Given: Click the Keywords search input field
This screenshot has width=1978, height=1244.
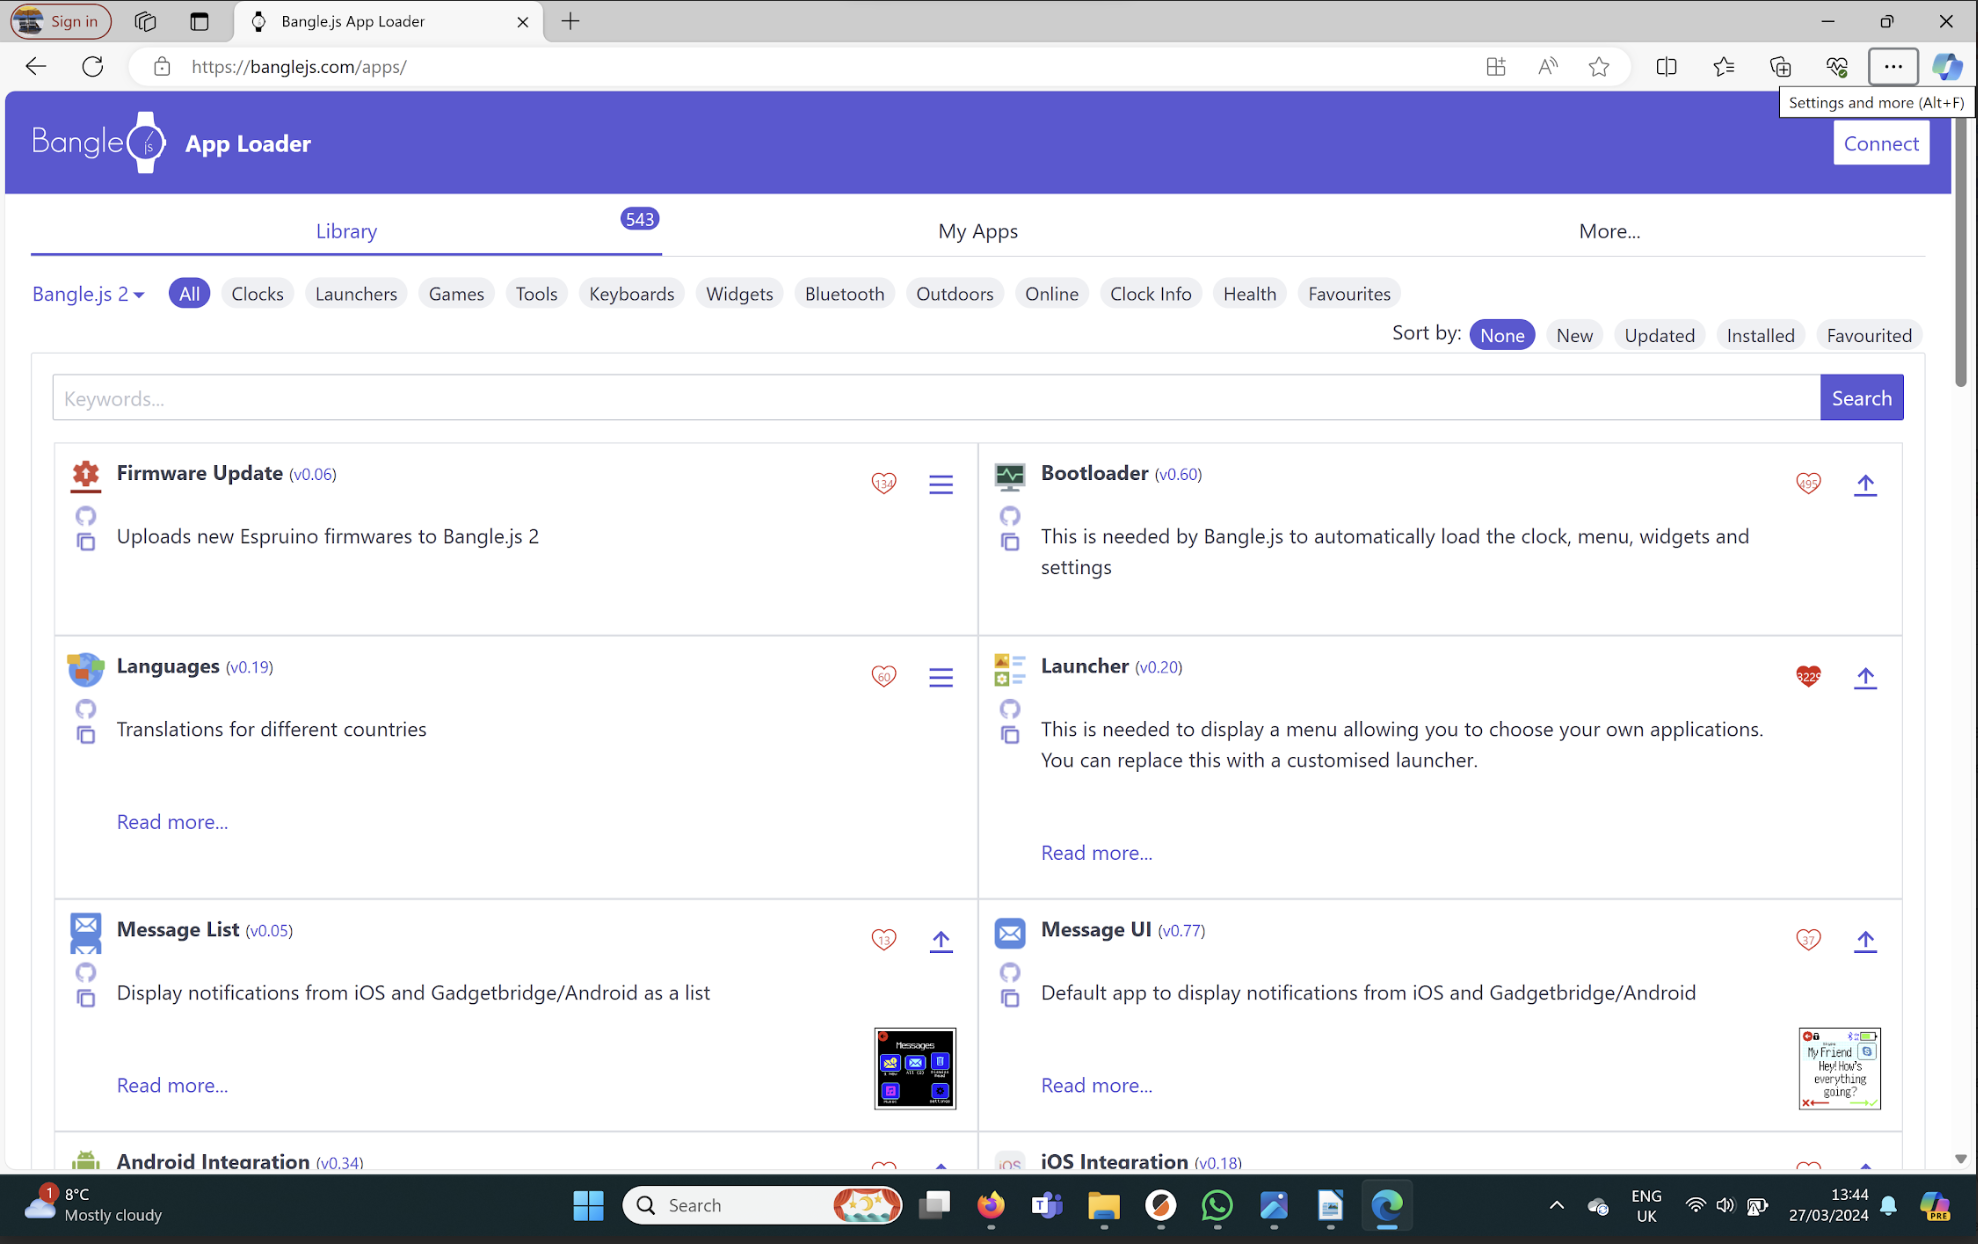Looking at the screenshot, I should coord(936,398).
